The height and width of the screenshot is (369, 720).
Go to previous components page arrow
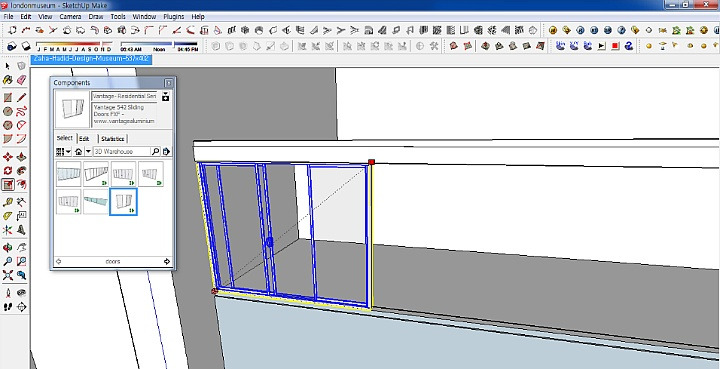point(58,262)
